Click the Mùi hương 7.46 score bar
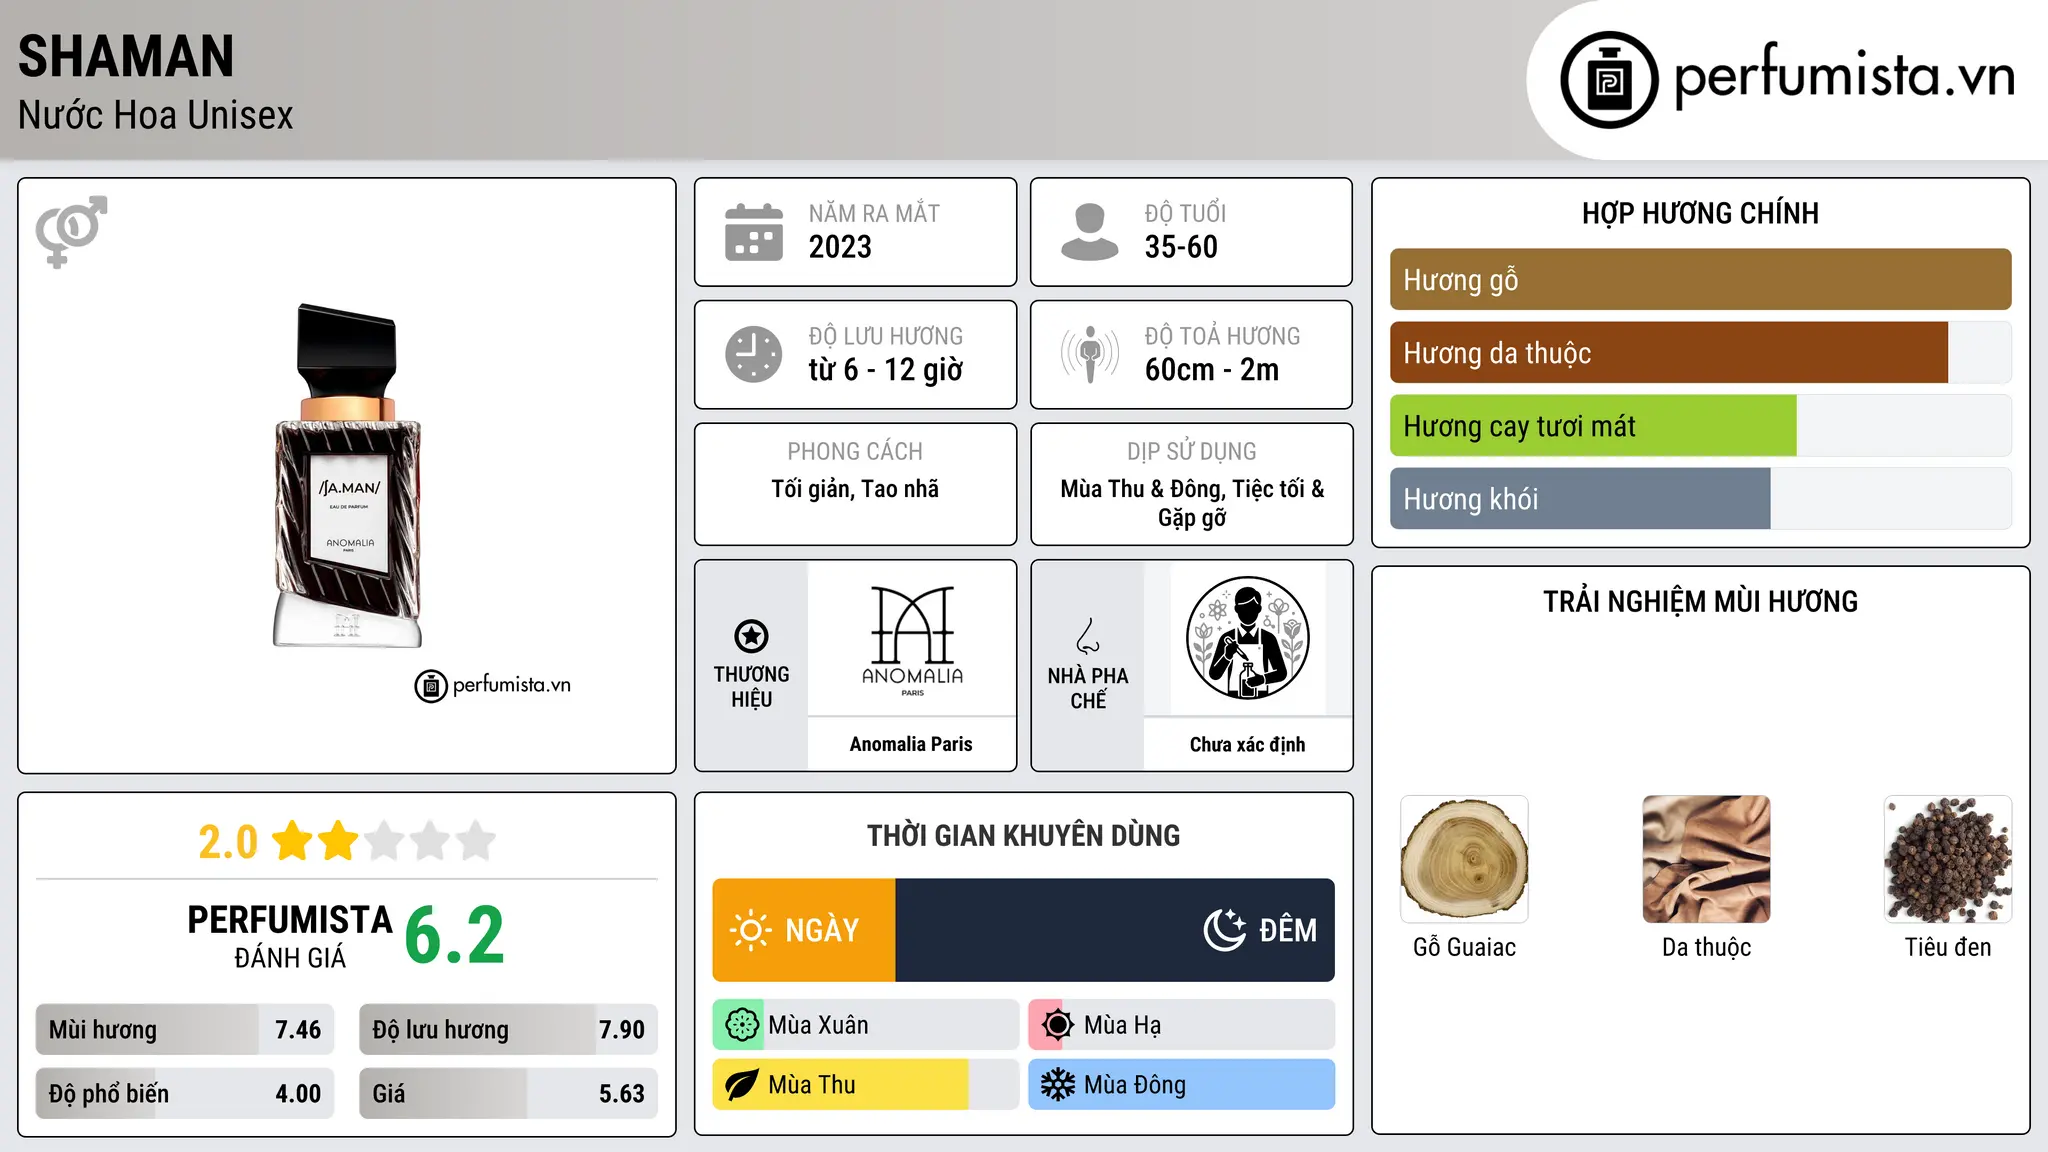Screen dimensions: 2048x1152 click(185, 1029)
